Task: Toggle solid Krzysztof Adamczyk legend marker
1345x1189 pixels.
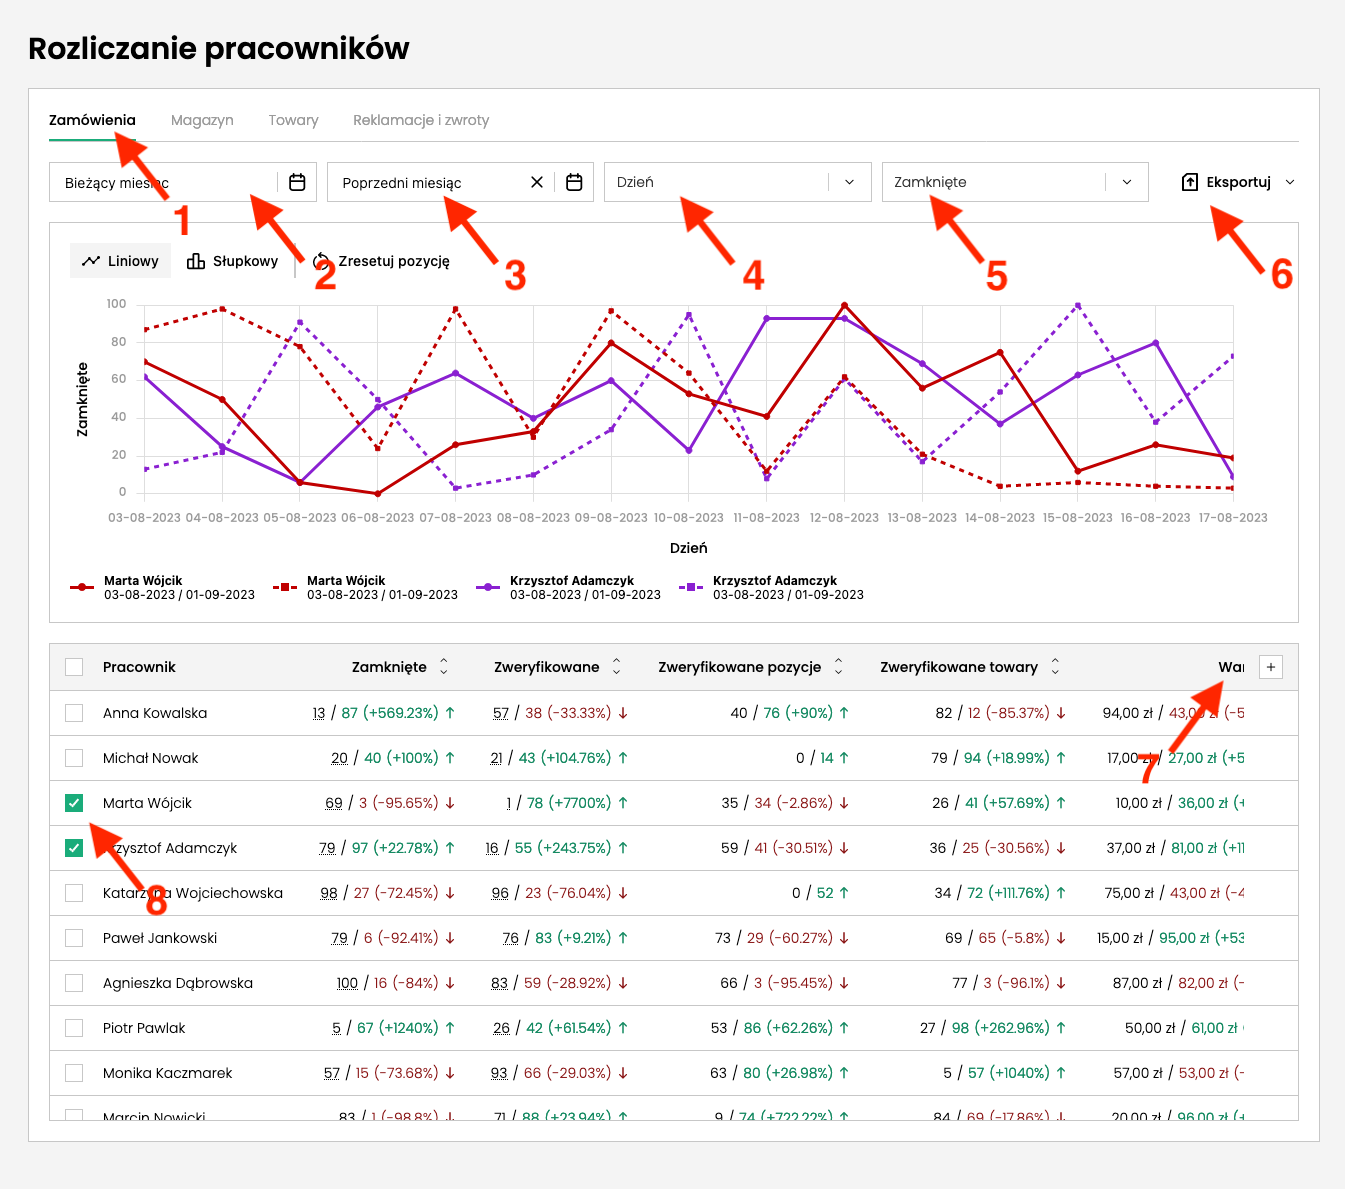Action: [x=488, y=587]
